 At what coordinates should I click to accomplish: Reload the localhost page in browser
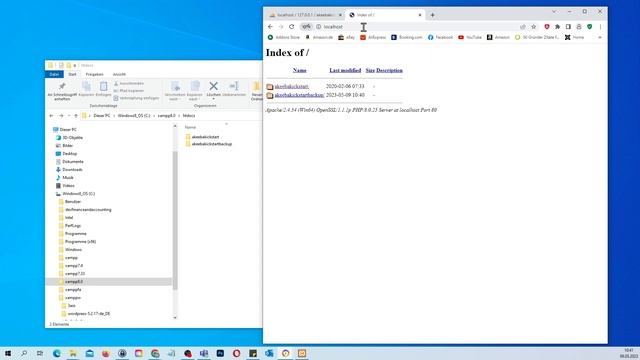pyautogui.click(x=291, y=27)
